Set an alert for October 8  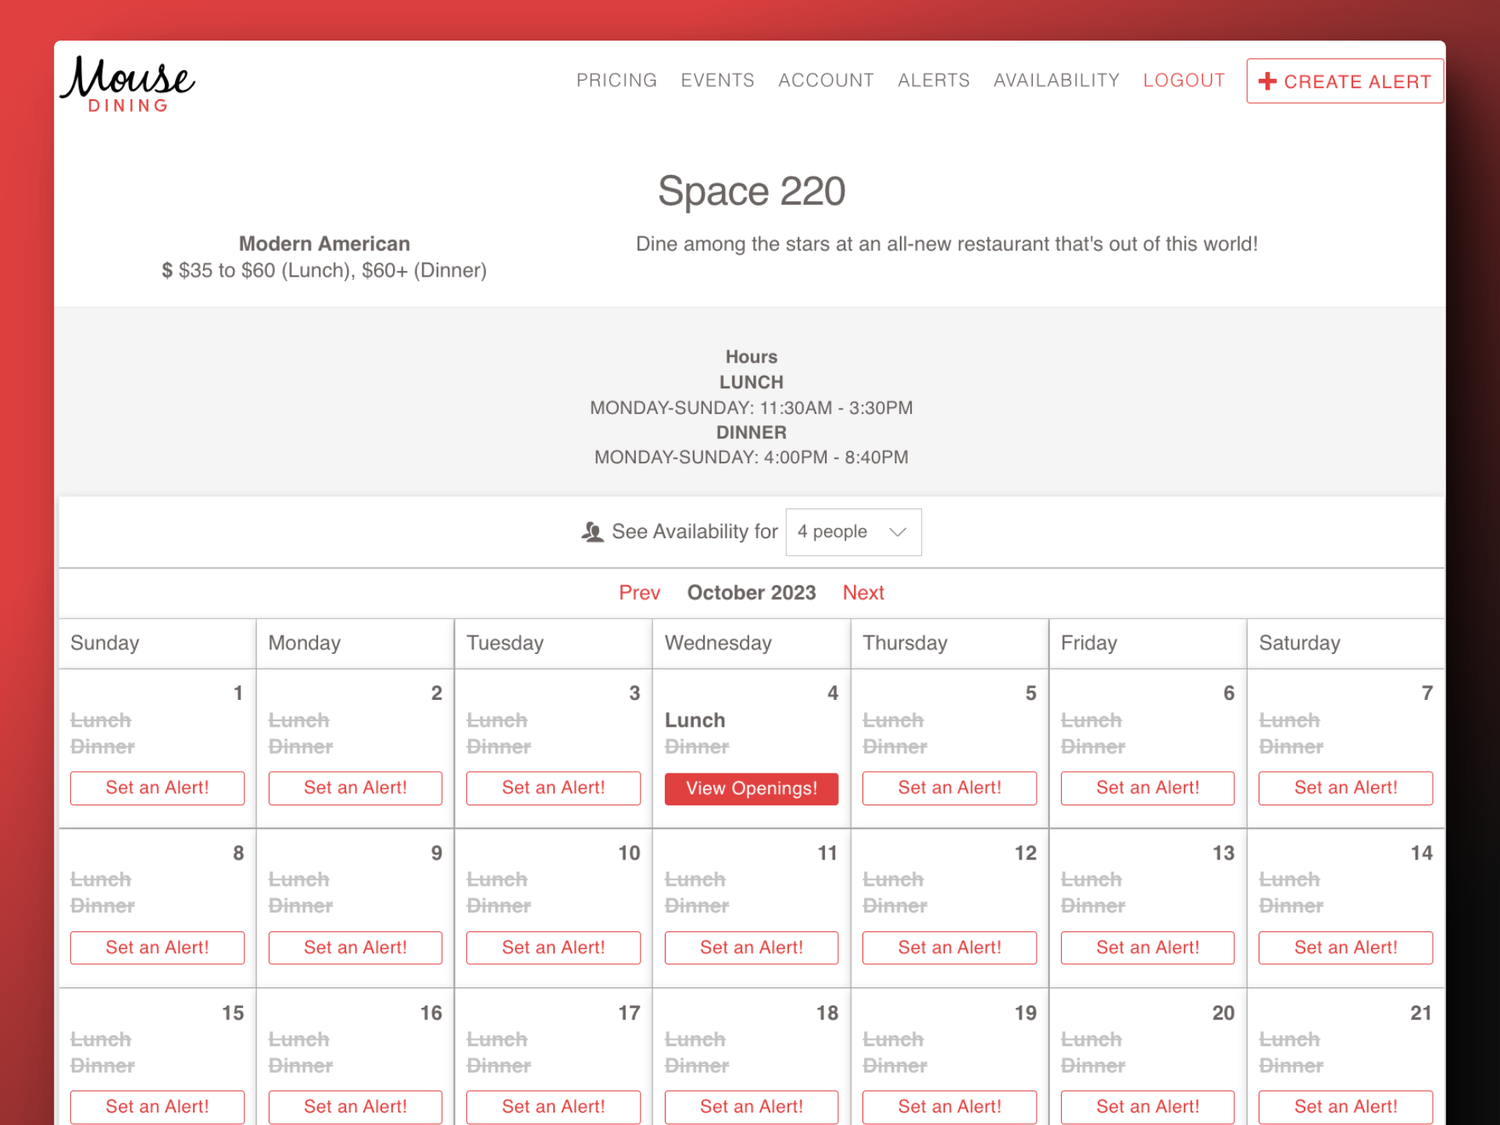click(x=157, y=948)
